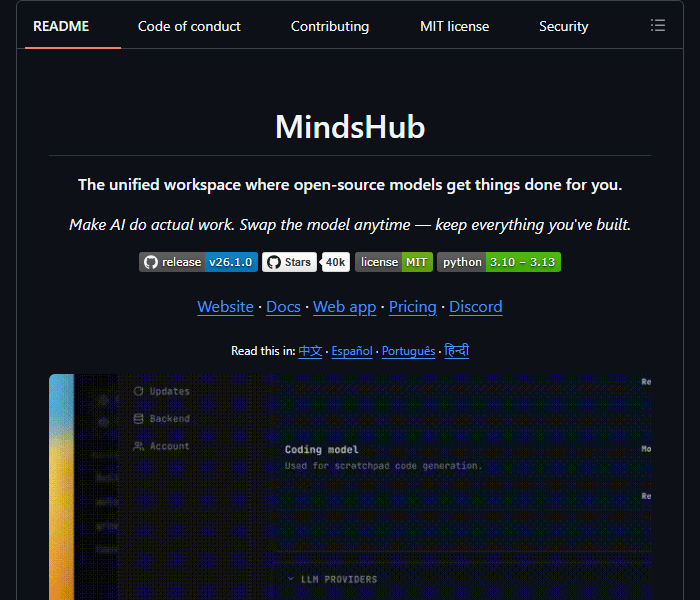Open the Español translation link
Viewport: 700px width, 600px height.
coord(352,351)
